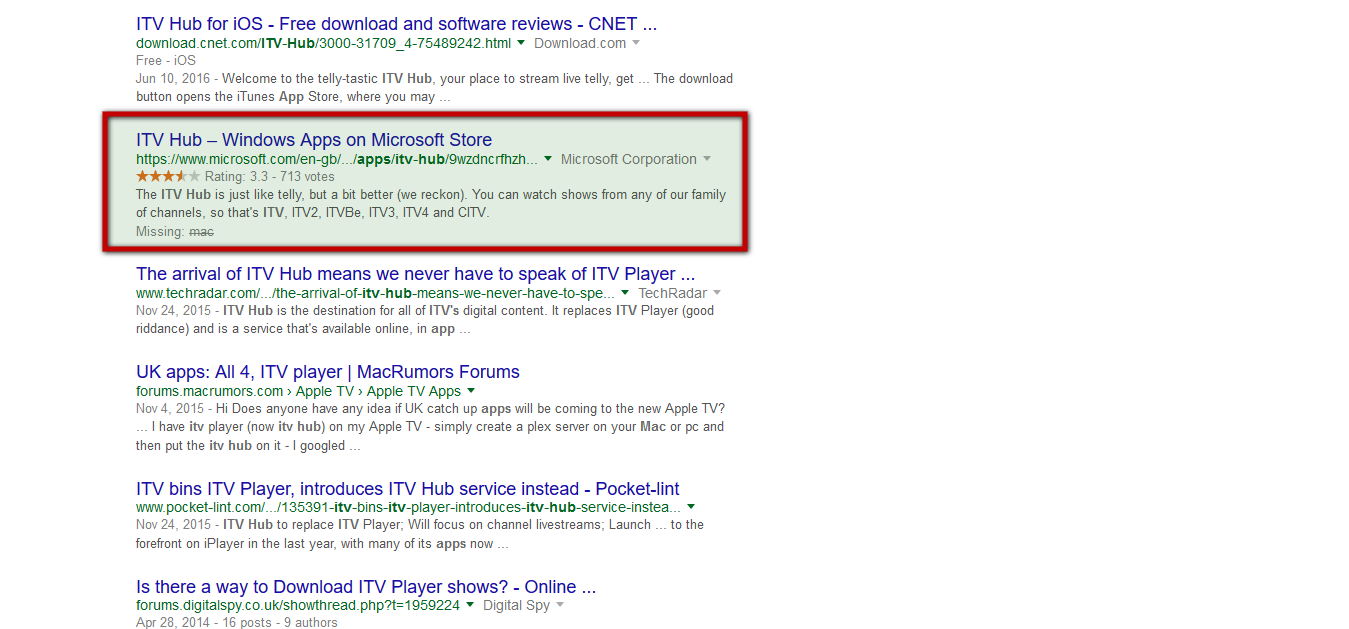Screen dimensions: 1349x629
Task: Expand gray arrow next to Digital Spy
Action: click(x=560, y=605)
